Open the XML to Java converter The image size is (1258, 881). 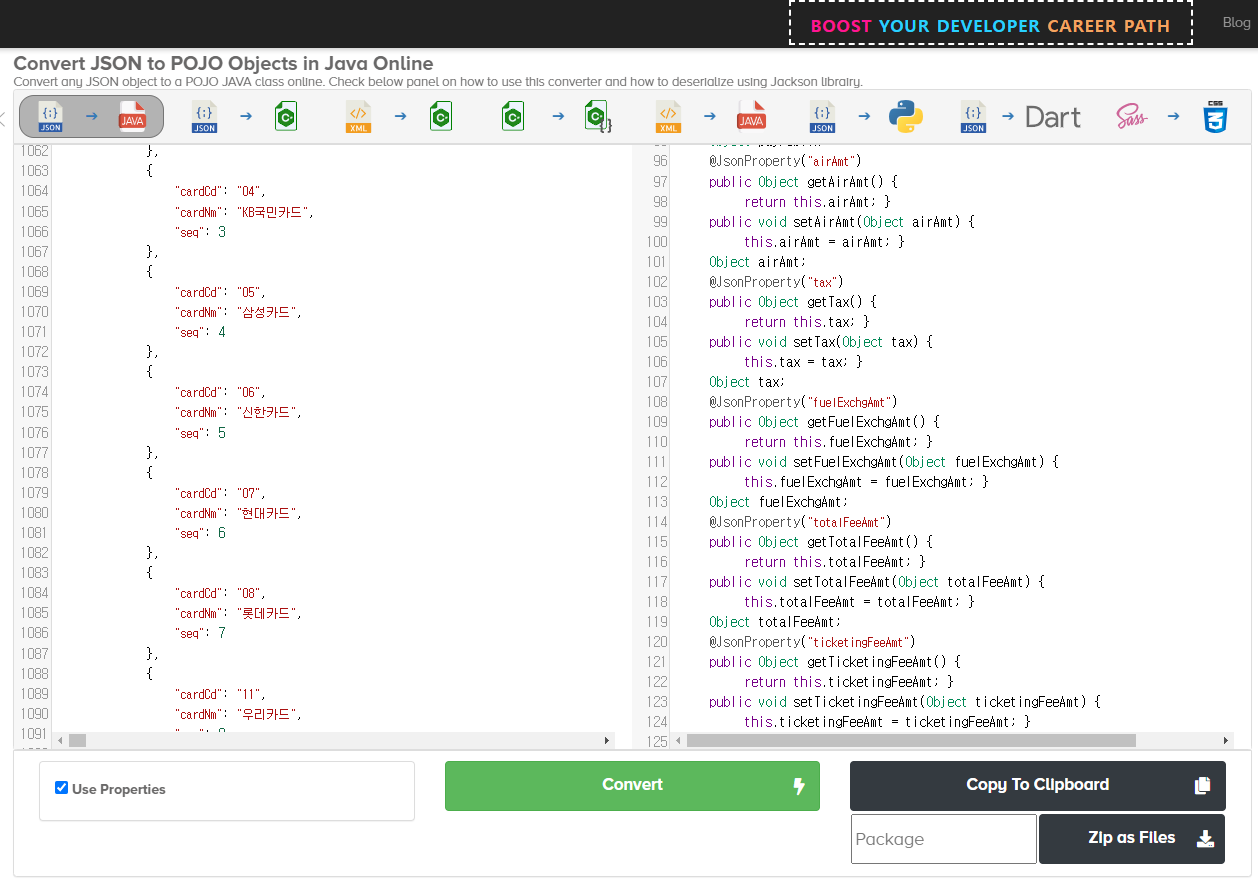[x=709, y=117]
